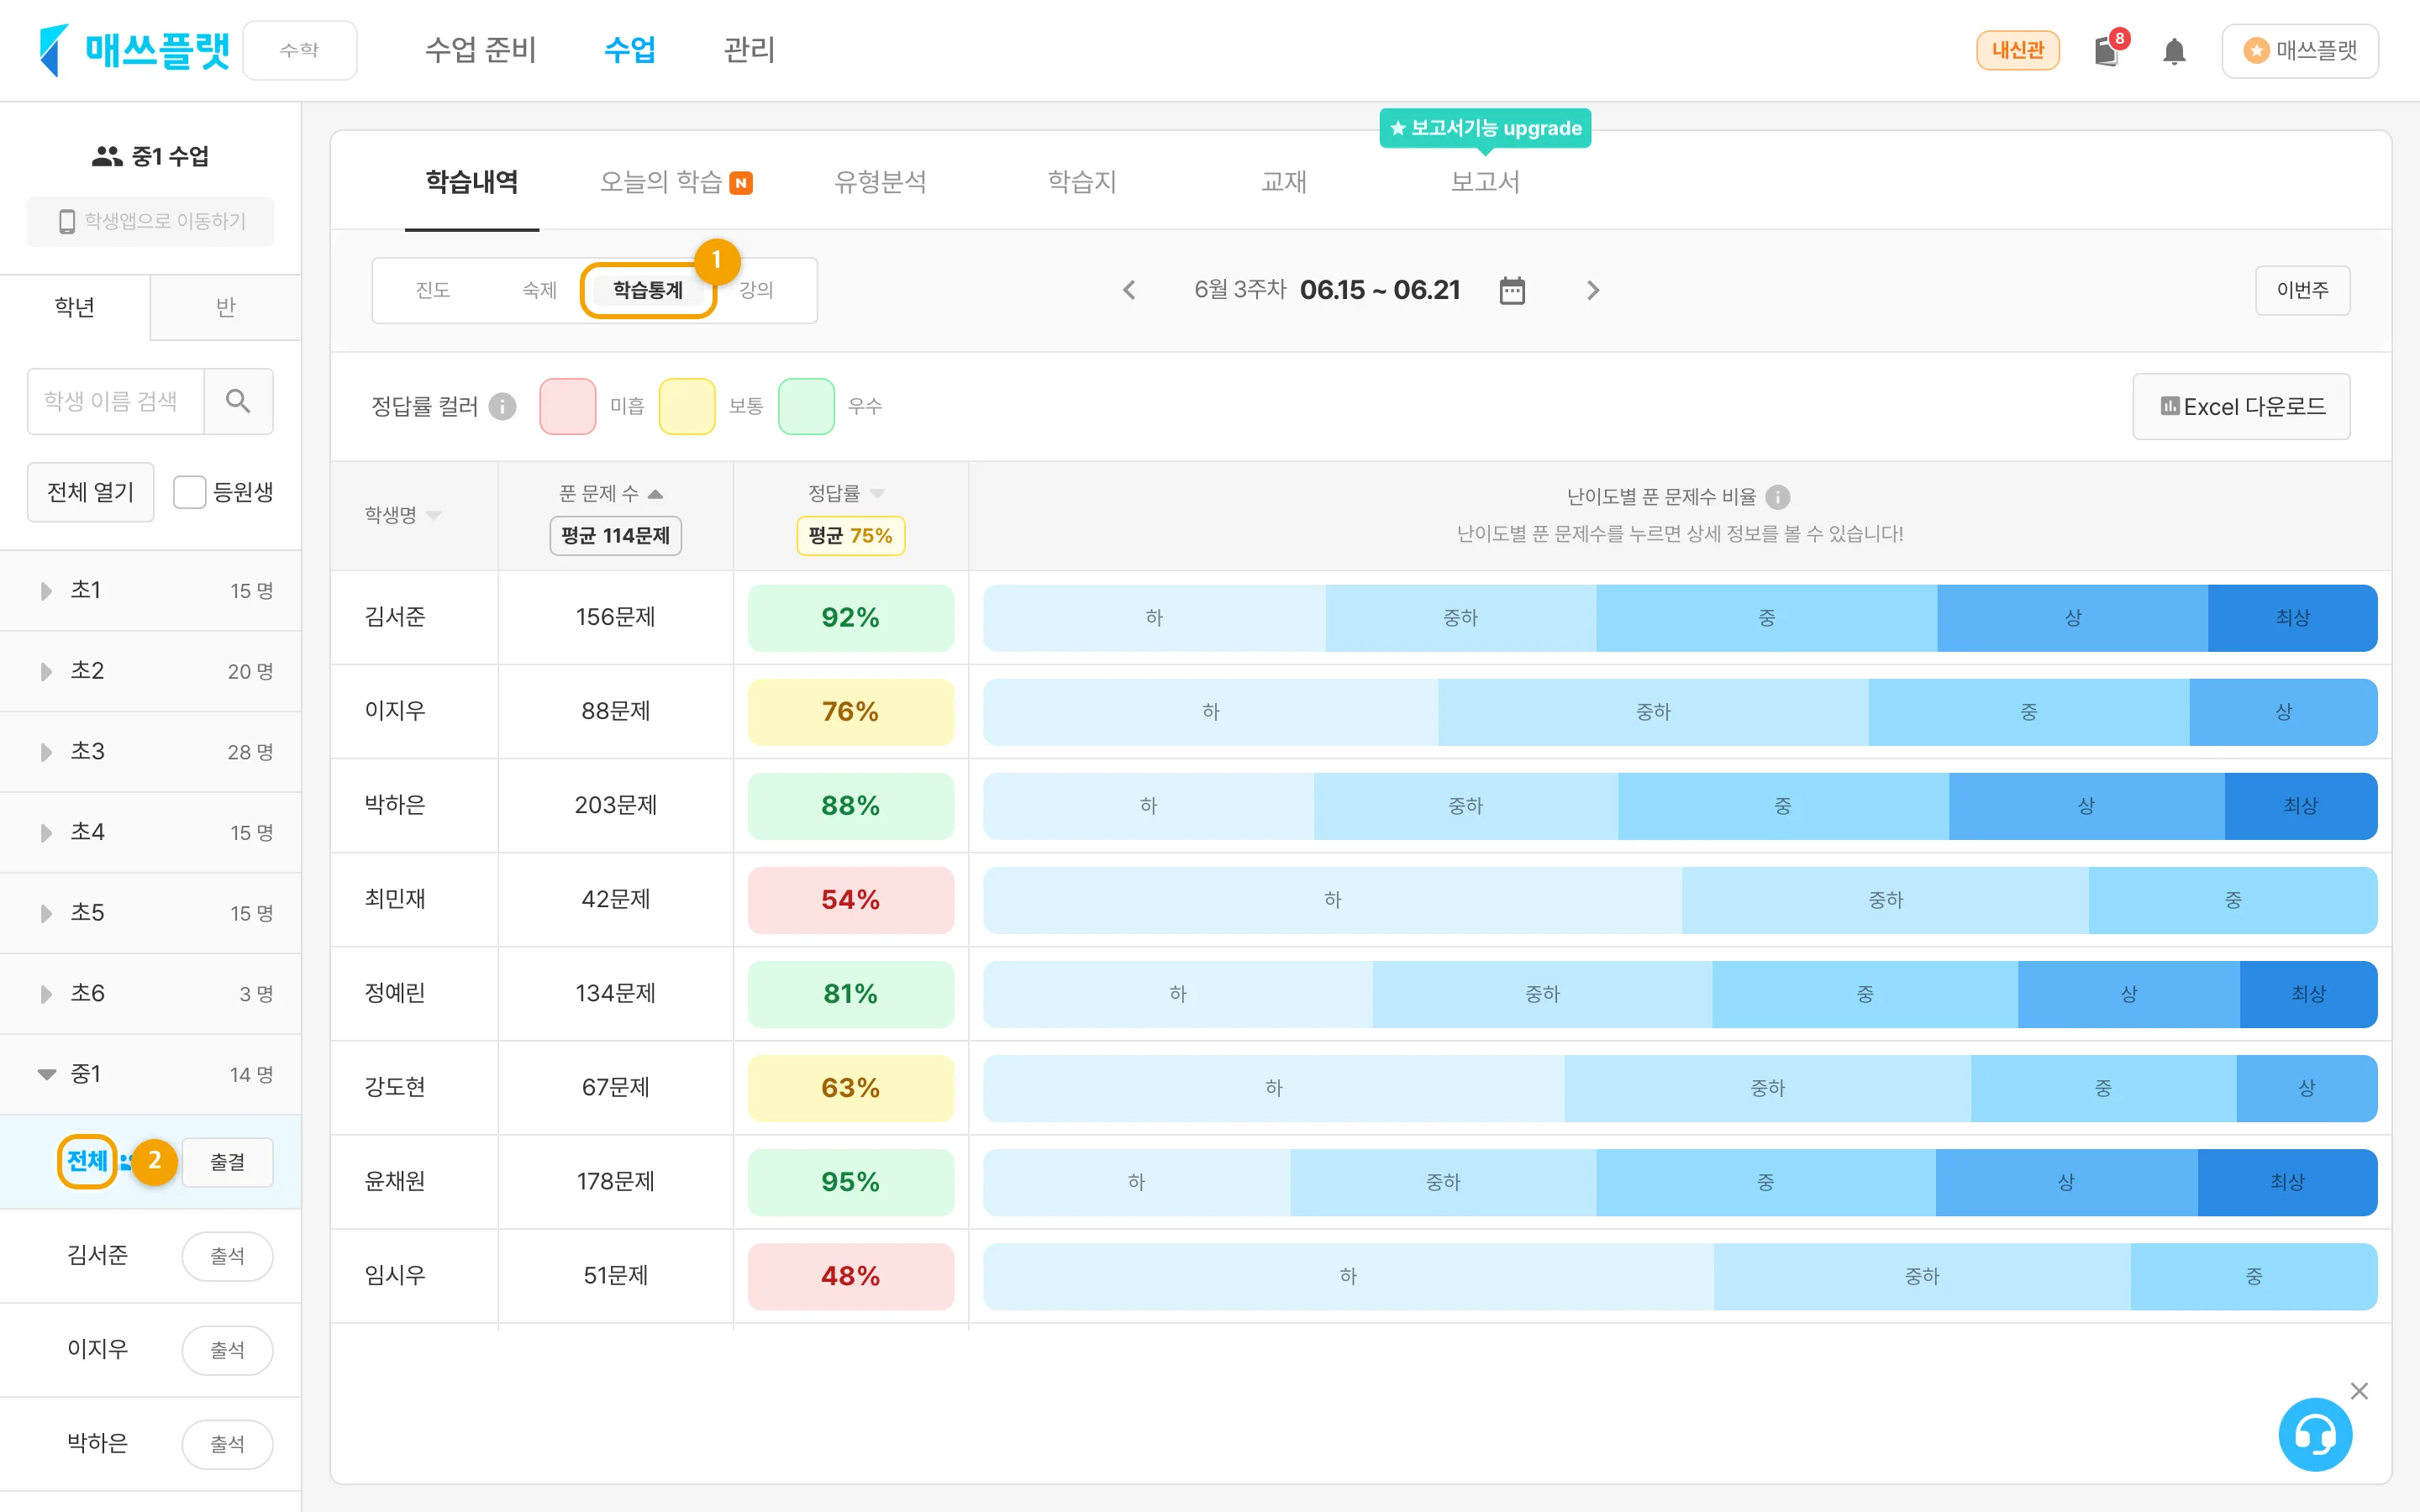
Task: Go to the next week arrow
Action: (x=1593, y=290)
